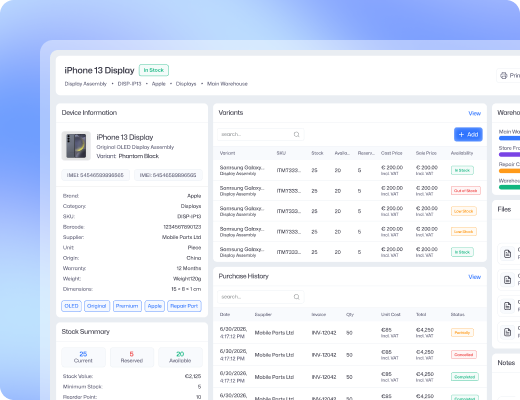Click the Displays breadcrumb text in header

pos(186,84)
